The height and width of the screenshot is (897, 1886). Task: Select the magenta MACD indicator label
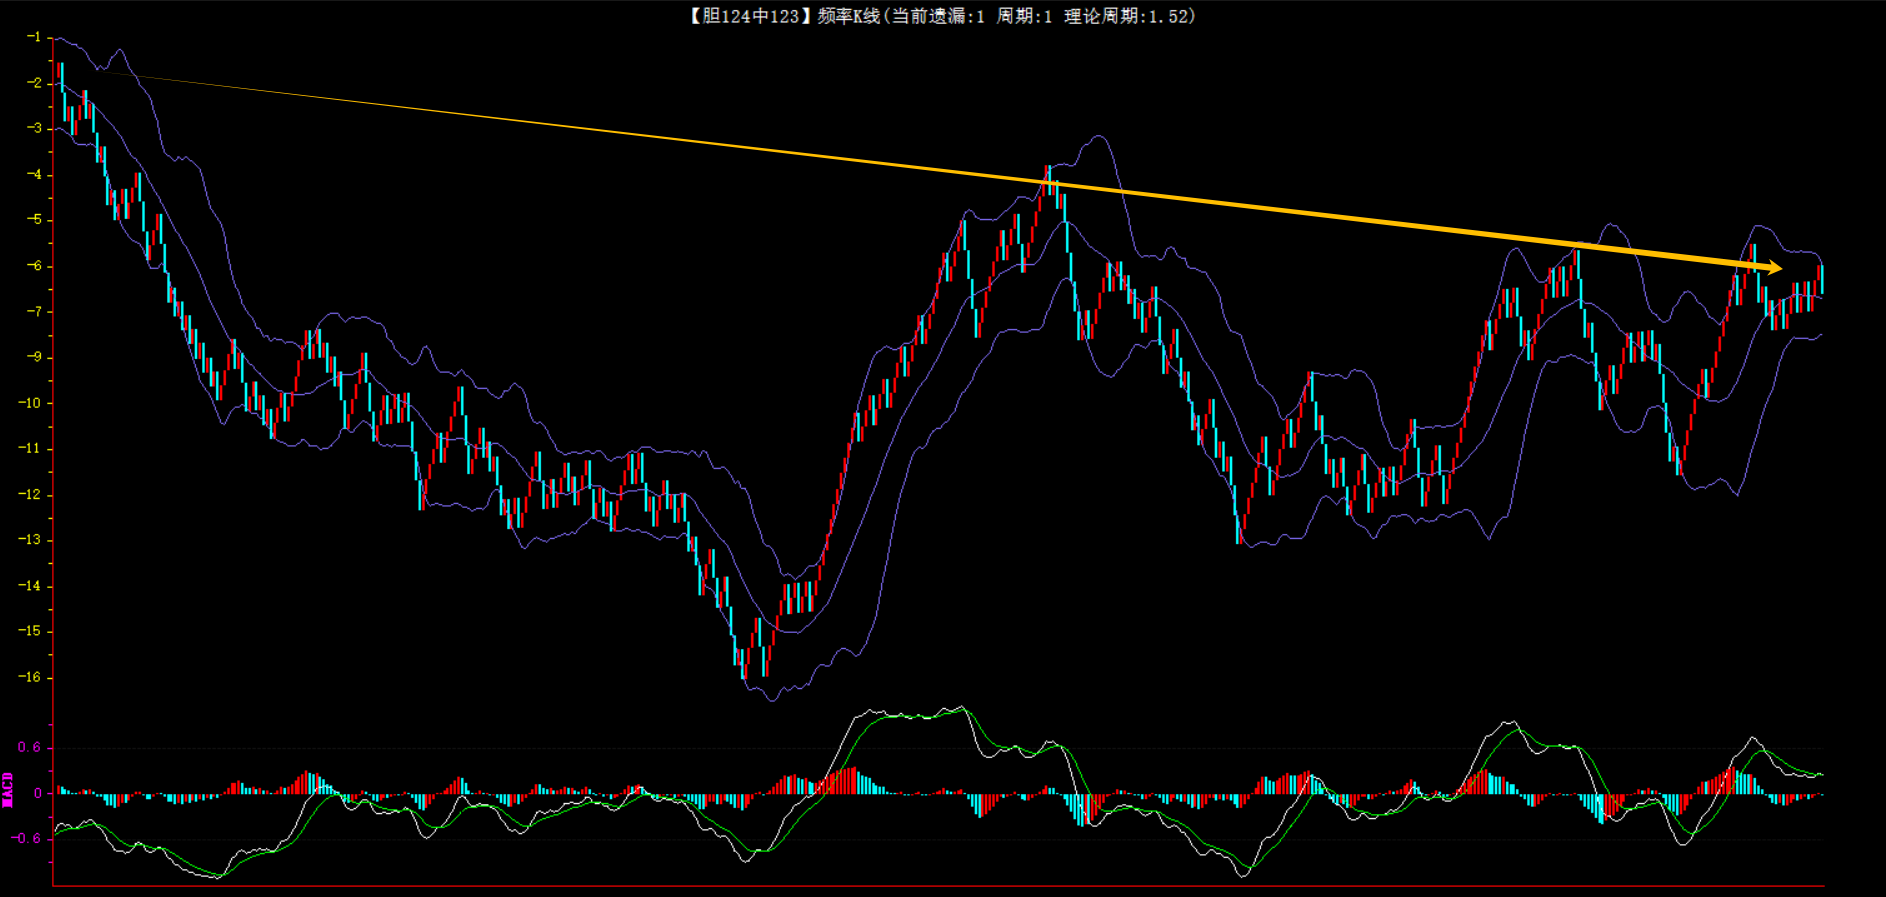[x=8, y=790]
